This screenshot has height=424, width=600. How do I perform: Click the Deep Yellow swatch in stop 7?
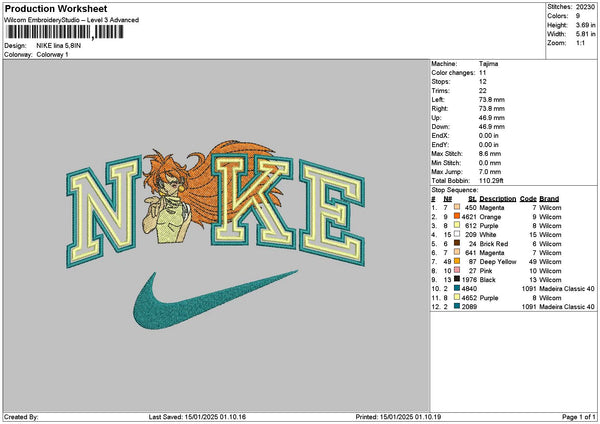click(x=457, y=261)
